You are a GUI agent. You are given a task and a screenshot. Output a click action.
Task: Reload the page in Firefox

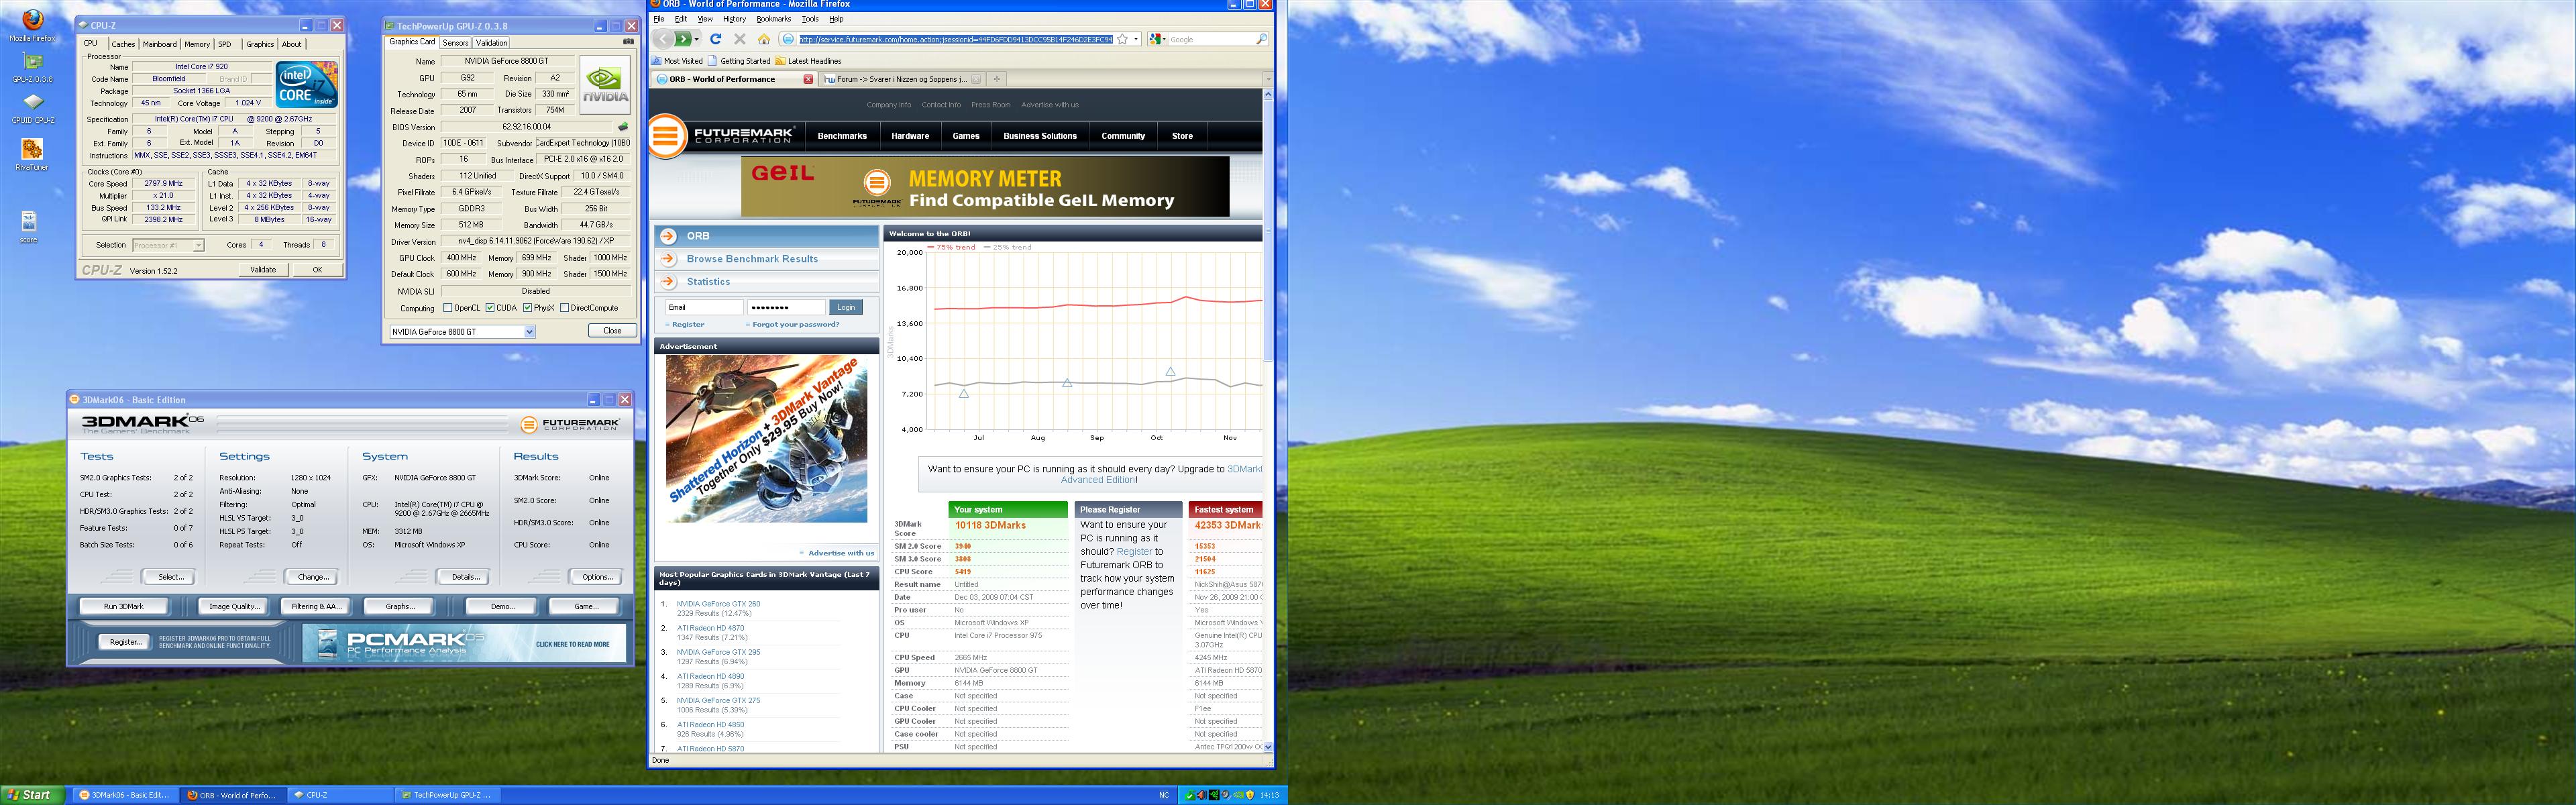pos(716,39)
